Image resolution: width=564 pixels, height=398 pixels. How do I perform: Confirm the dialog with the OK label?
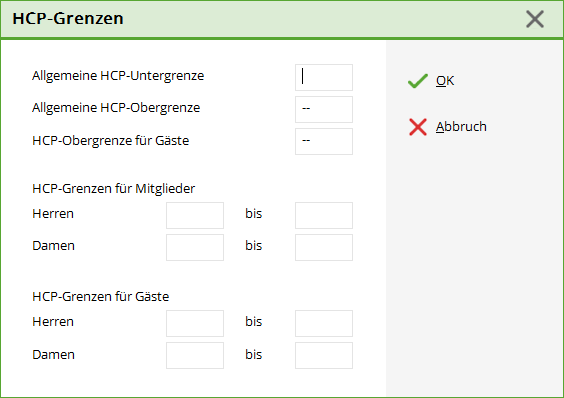(445, 81)
